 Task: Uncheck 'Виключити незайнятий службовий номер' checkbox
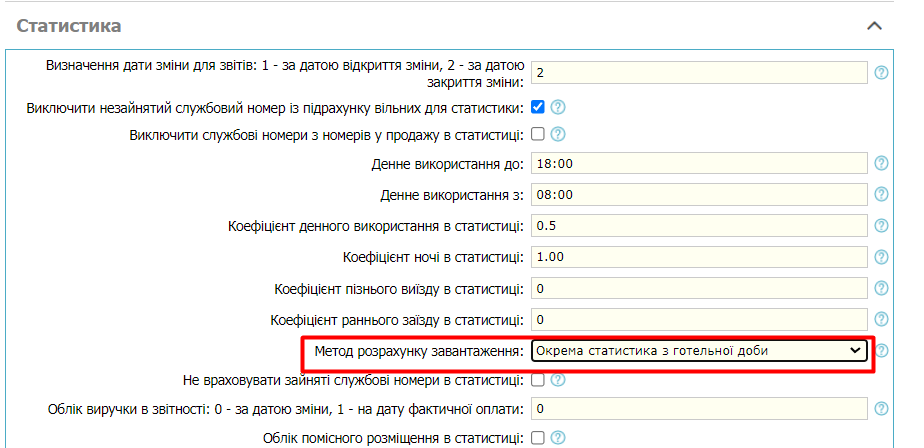click(x=538, y=107)
